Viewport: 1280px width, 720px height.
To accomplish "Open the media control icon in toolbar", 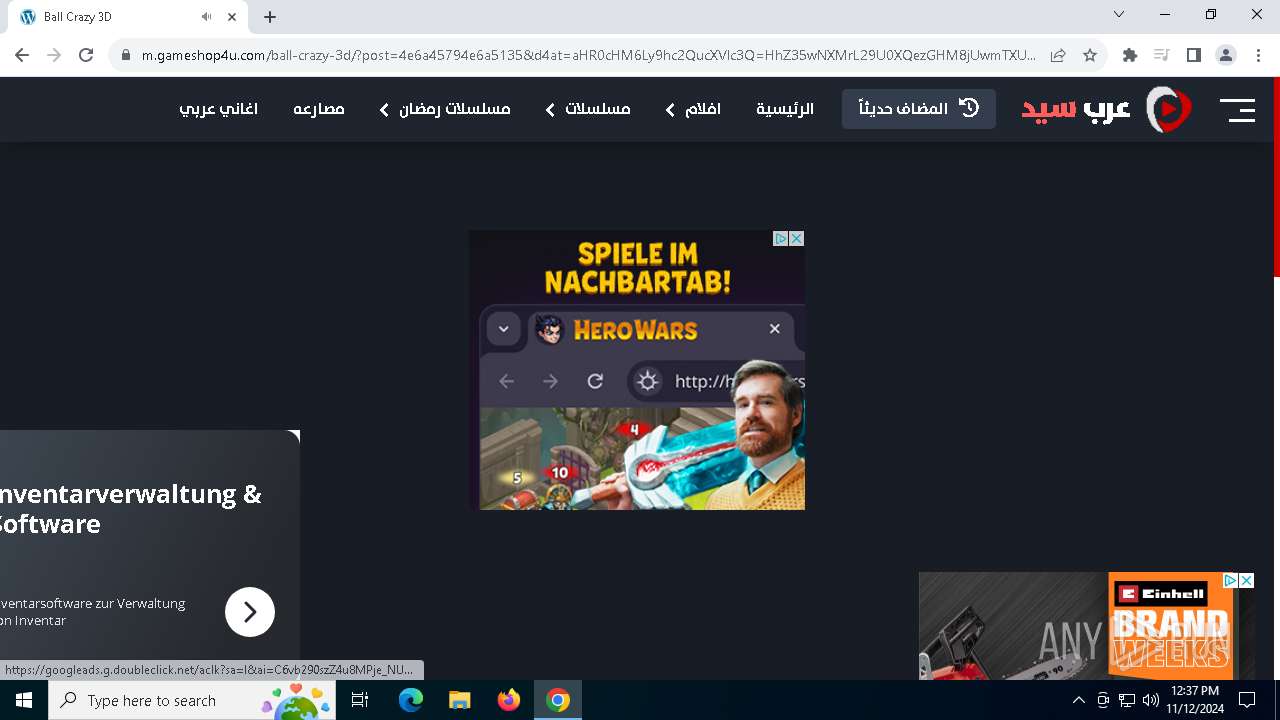I will [1161, 55].
